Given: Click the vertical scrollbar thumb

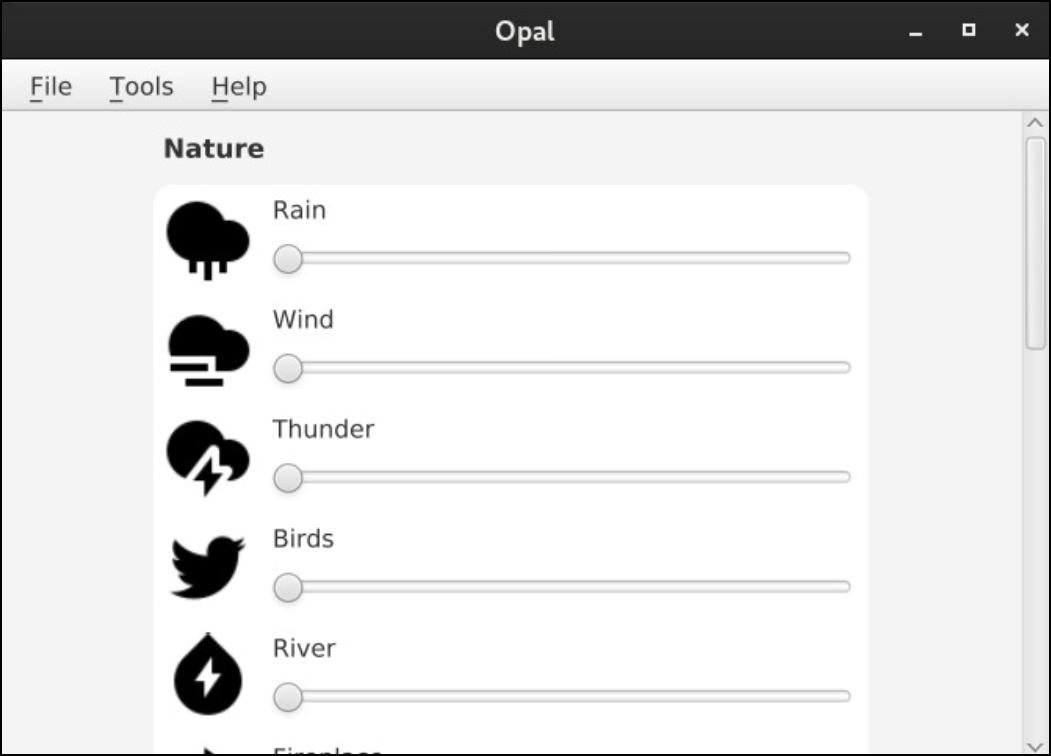Looking at the screenshot, I should click(x=1035, y=243).
